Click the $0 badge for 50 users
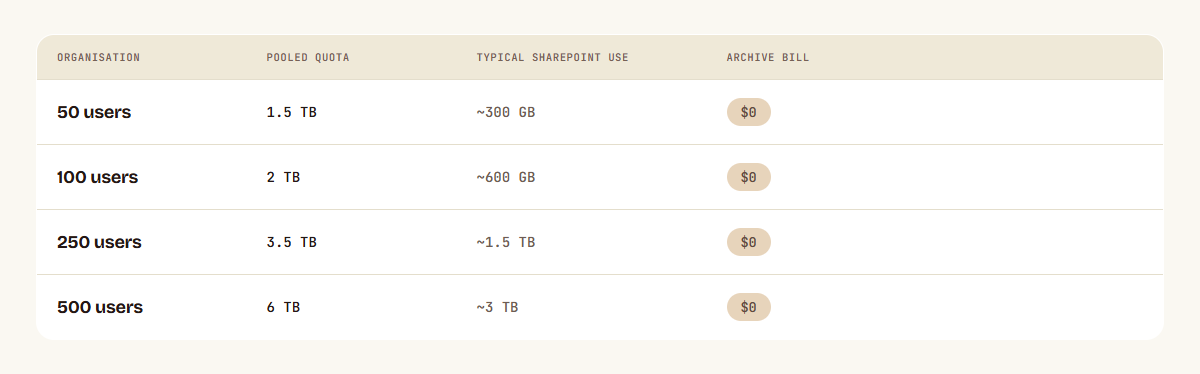This screenshot has width=1200, height=374. [749, 112]
